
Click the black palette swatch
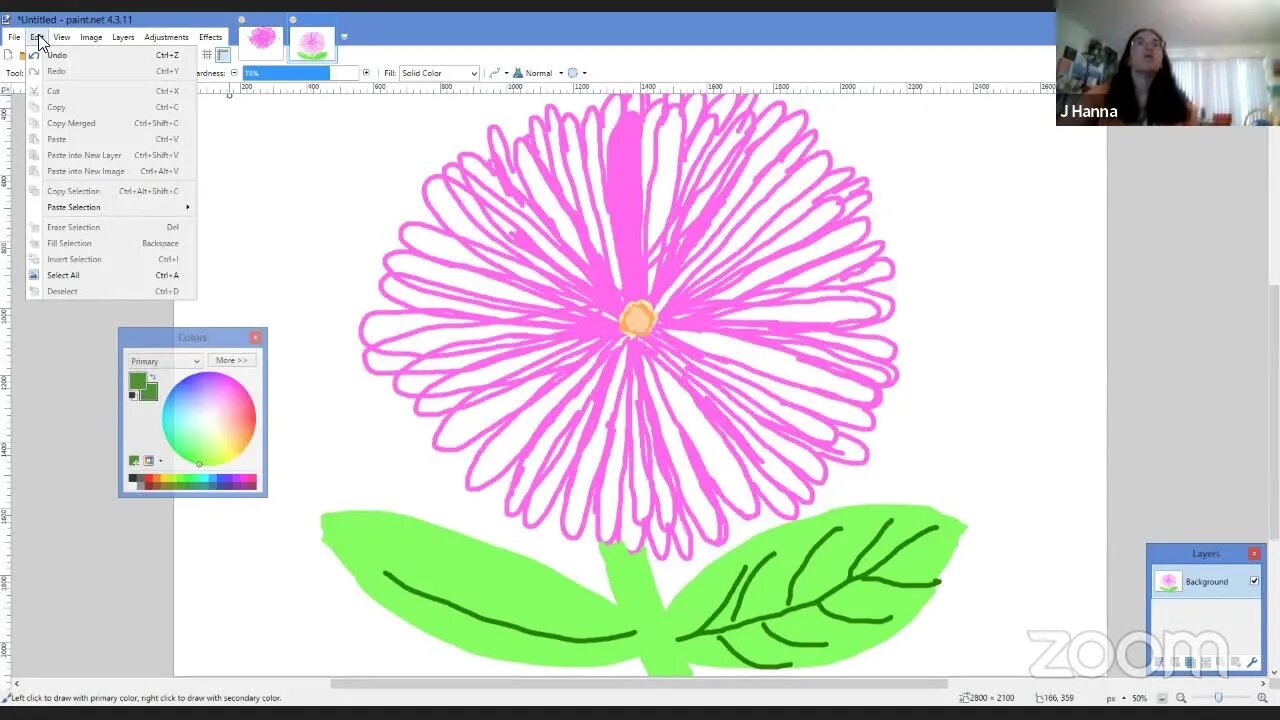tap(133, 479)
